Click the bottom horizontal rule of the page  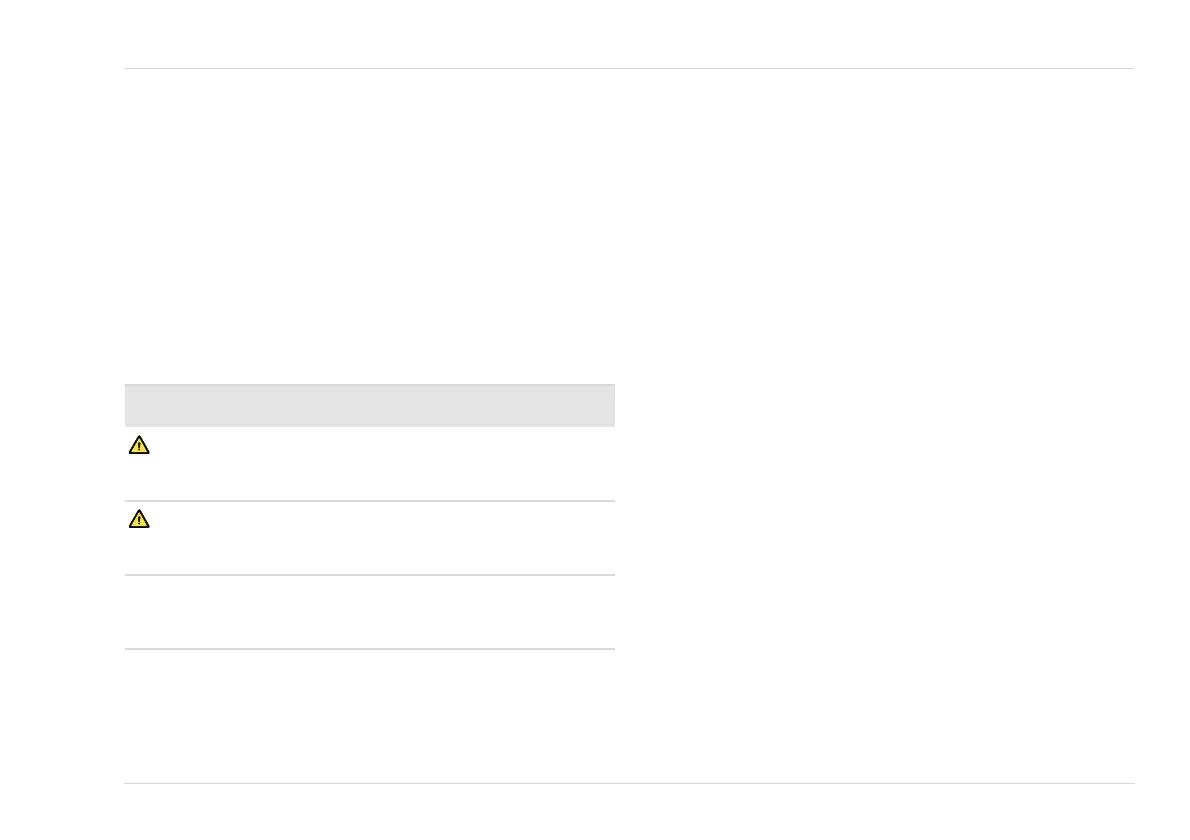point(629,783)
